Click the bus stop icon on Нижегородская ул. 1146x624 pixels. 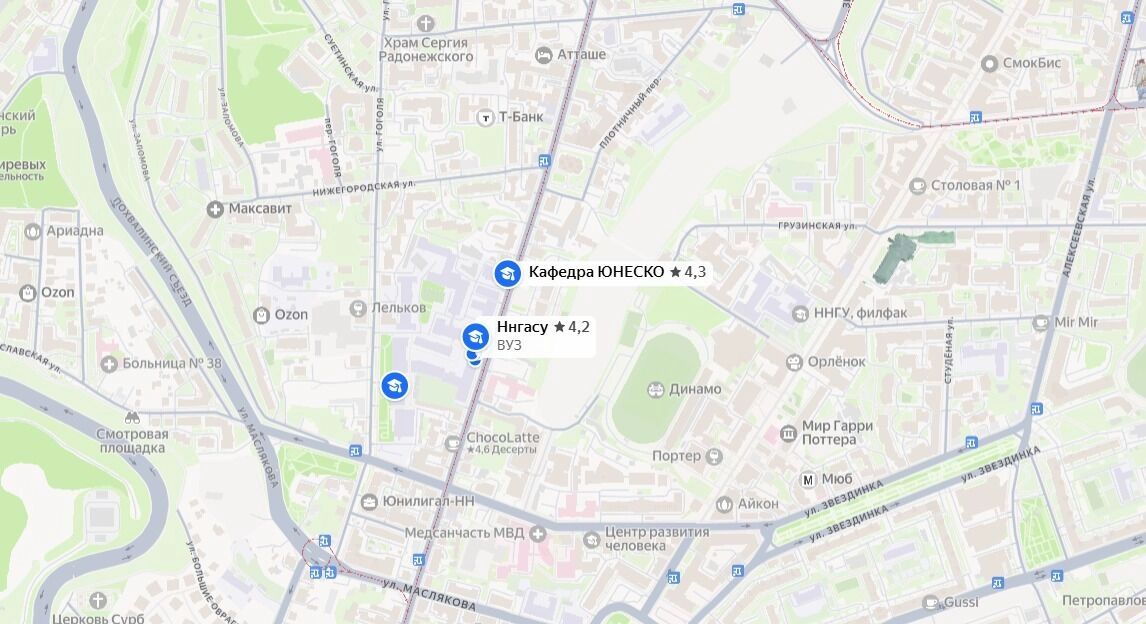pyautogui.click(x=544, y=161)
